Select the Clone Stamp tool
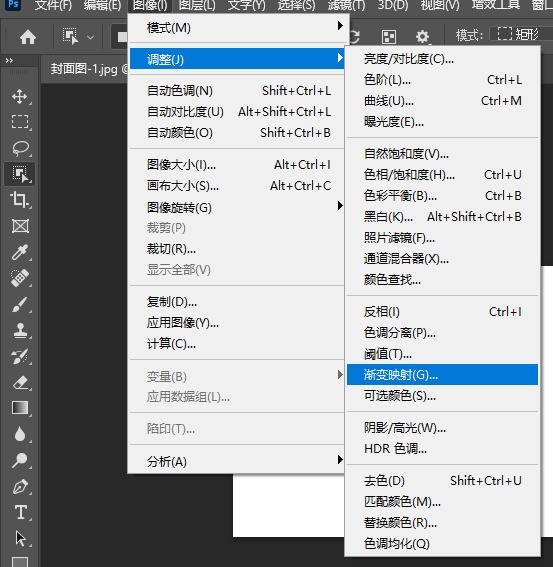This screenshot has height=567, width=553. tap(20, 330)
